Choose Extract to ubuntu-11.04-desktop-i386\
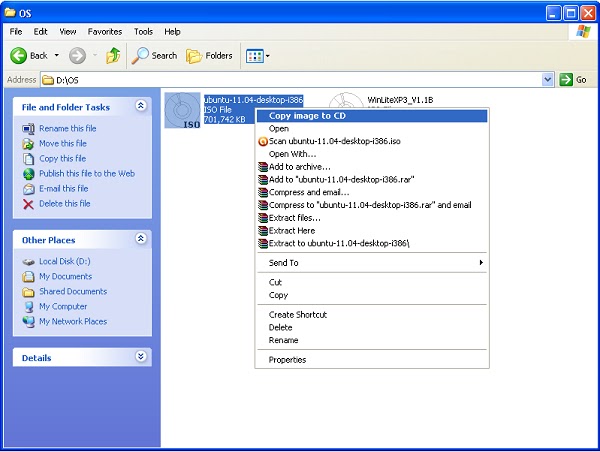The height and width of the screenshot is (452, 600). pyautogui.click(x=372, y=243)
